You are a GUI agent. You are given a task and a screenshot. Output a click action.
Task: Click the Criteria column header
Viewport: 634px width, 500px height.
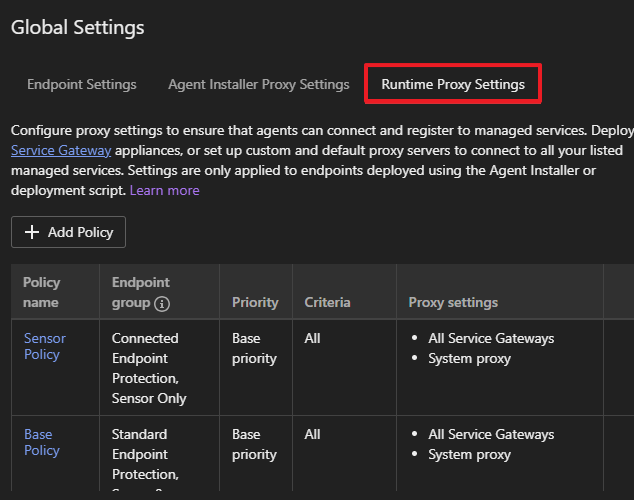(x=327, y=302)
